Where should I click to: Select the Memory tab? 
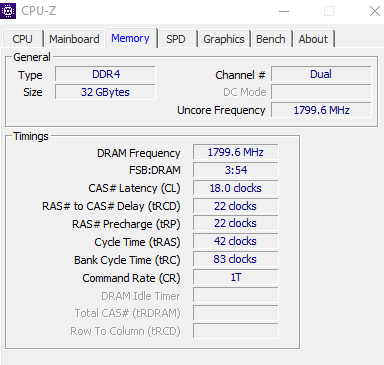(131, 38)
